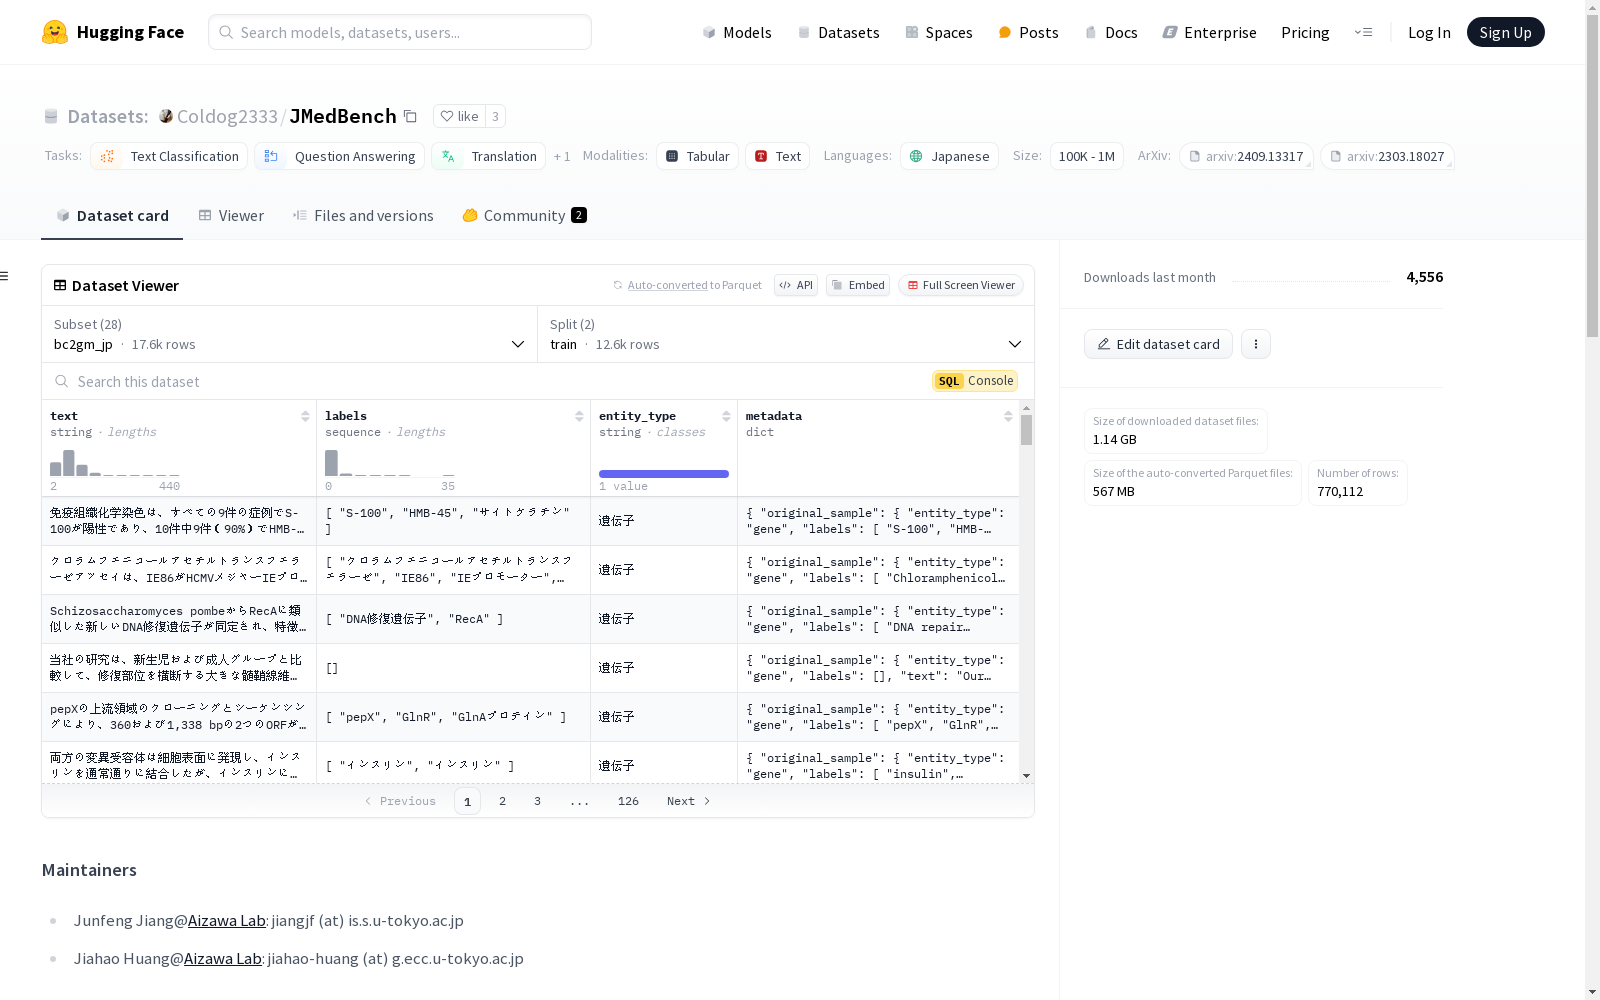Go to Models in the top navigation

point(737,32)
